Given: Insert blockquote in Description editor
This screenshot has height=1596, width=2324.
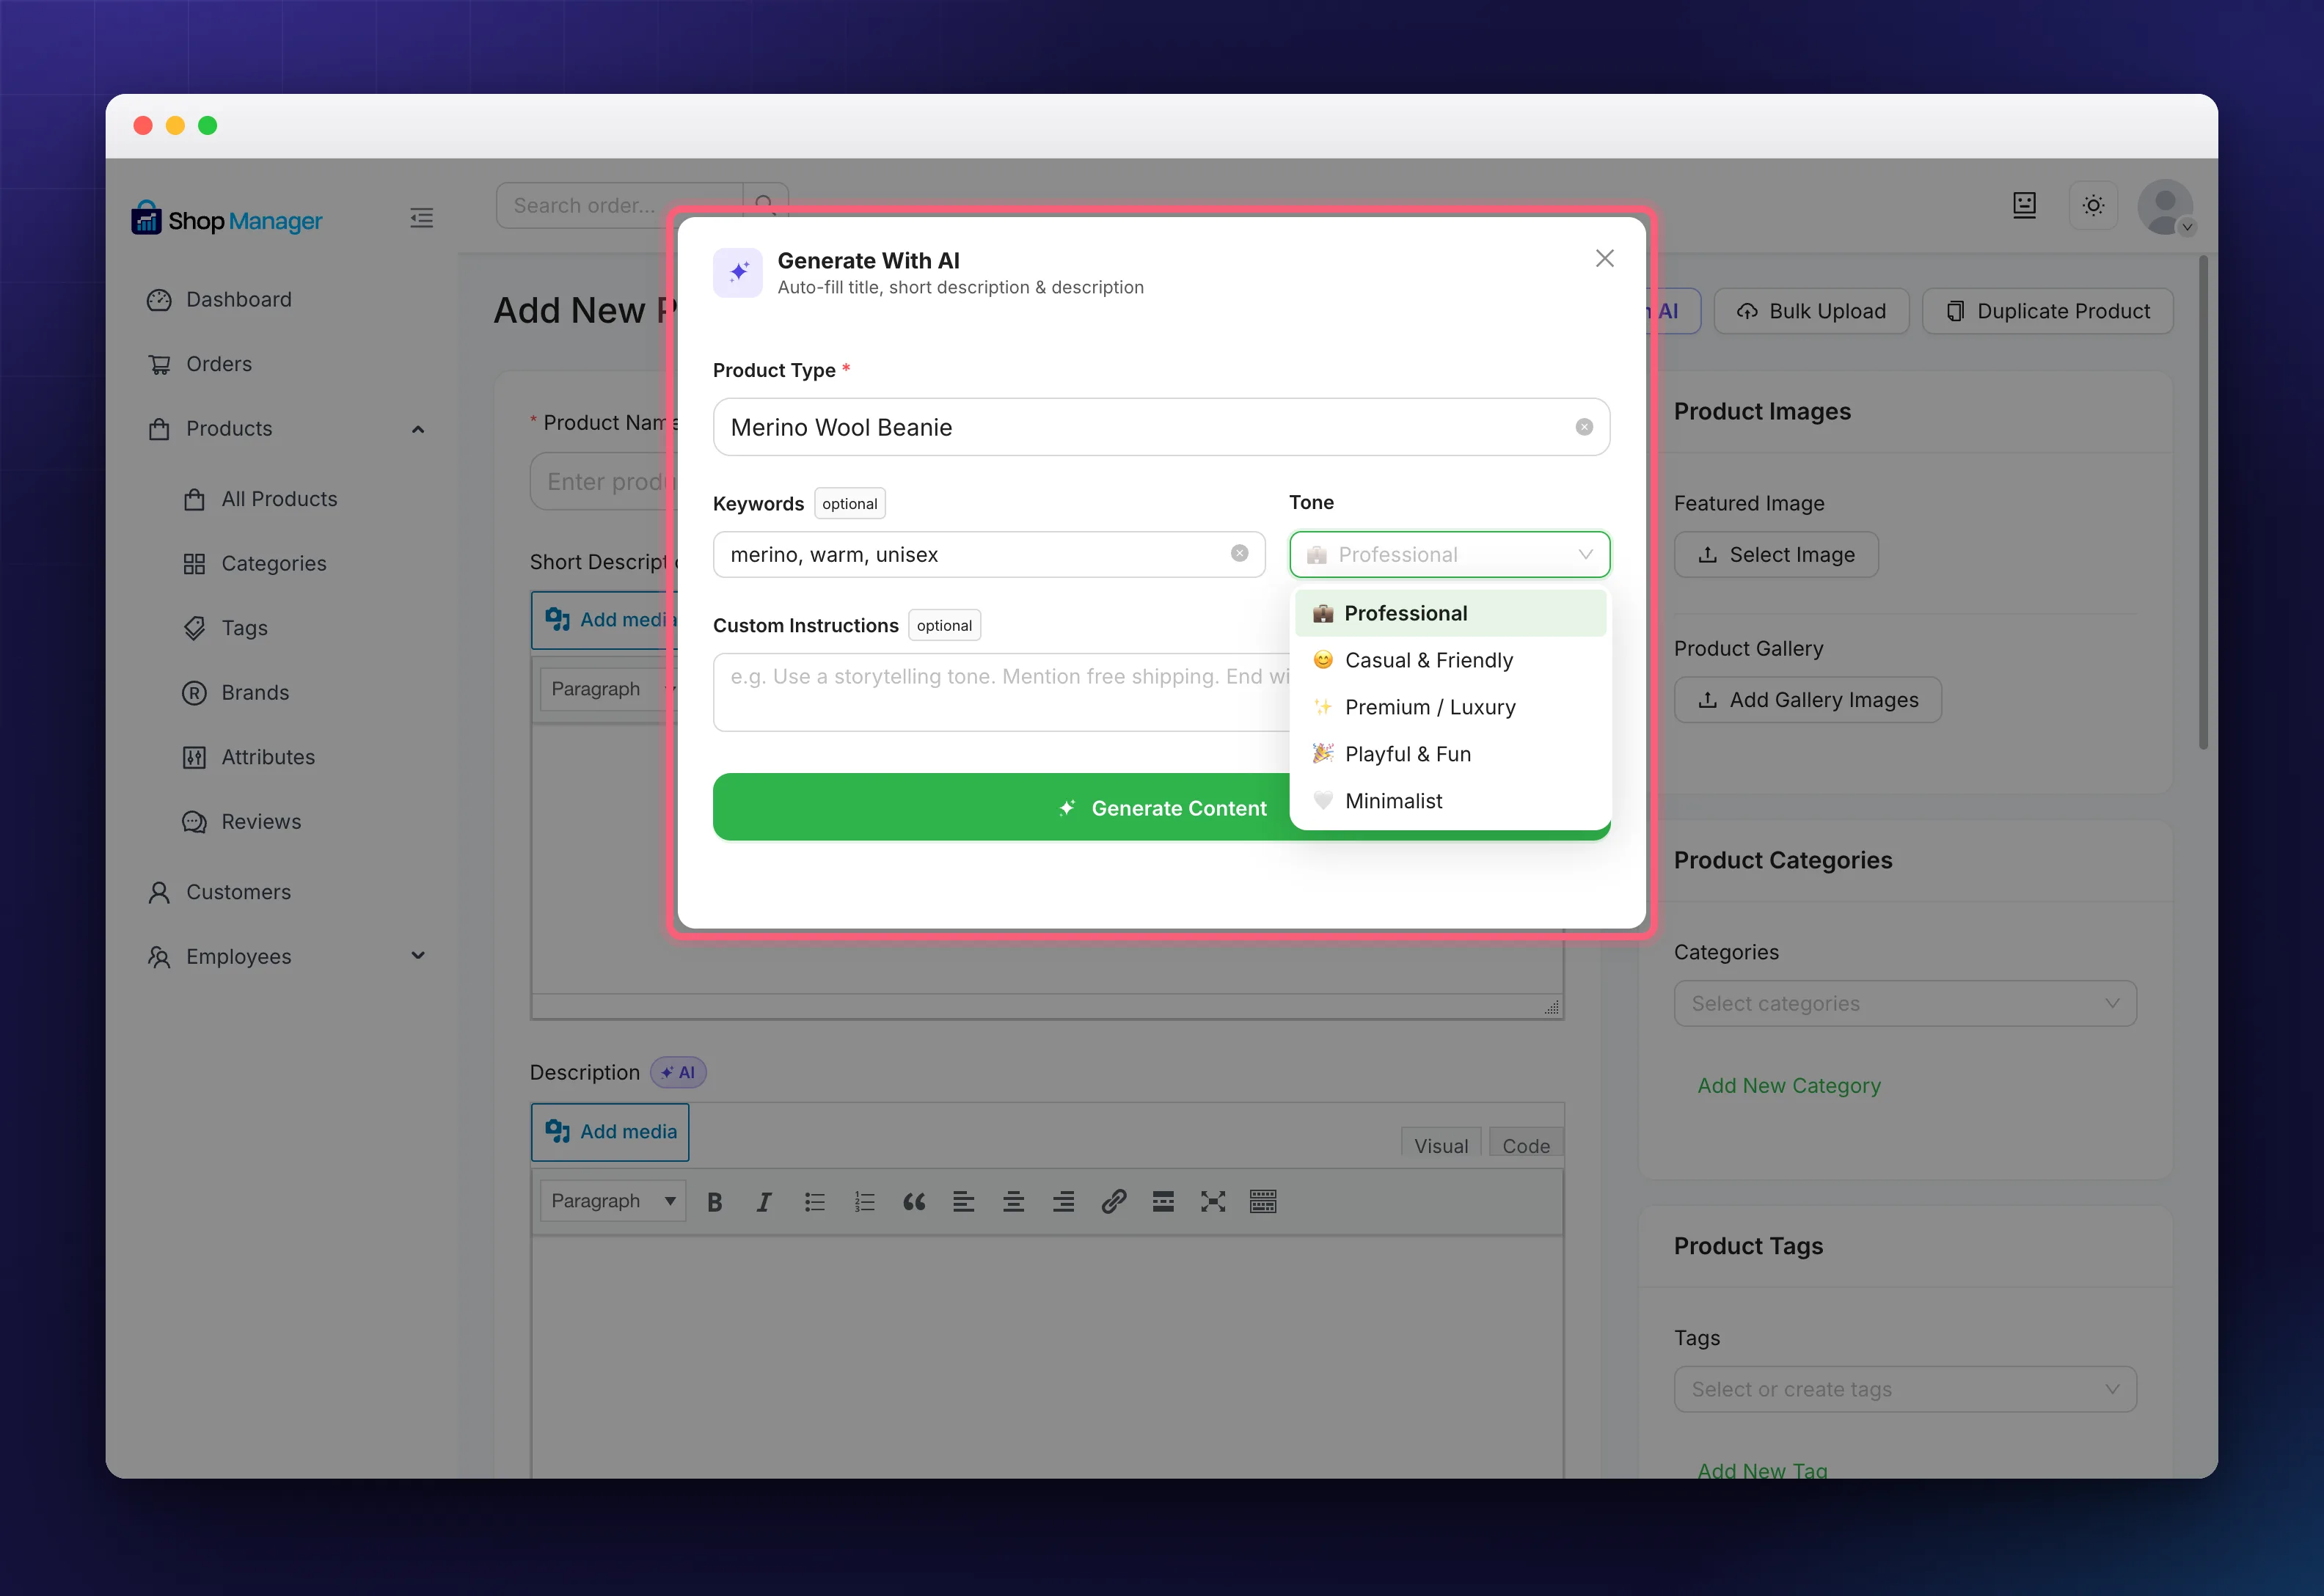Looking at the screenshot, I should pyautogui.click(x=914, y=1202).
